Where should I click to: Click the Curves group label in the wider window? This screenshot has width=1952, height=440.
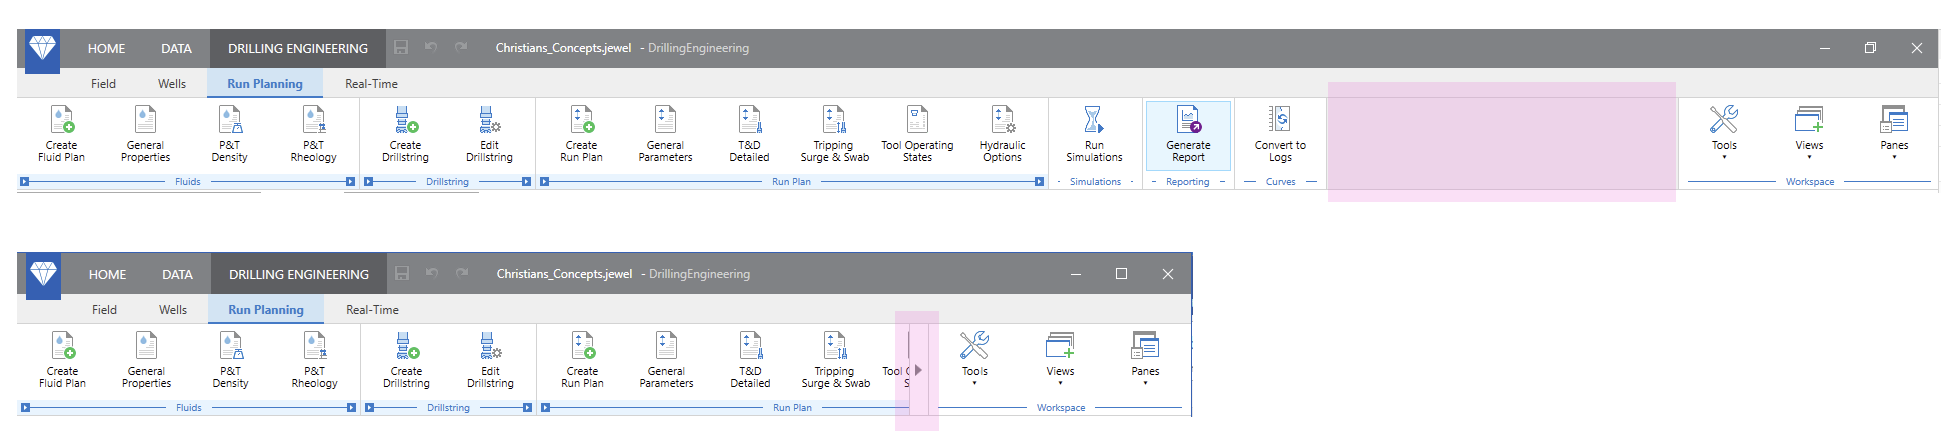pyautogui.click(x=1280, y=182)
